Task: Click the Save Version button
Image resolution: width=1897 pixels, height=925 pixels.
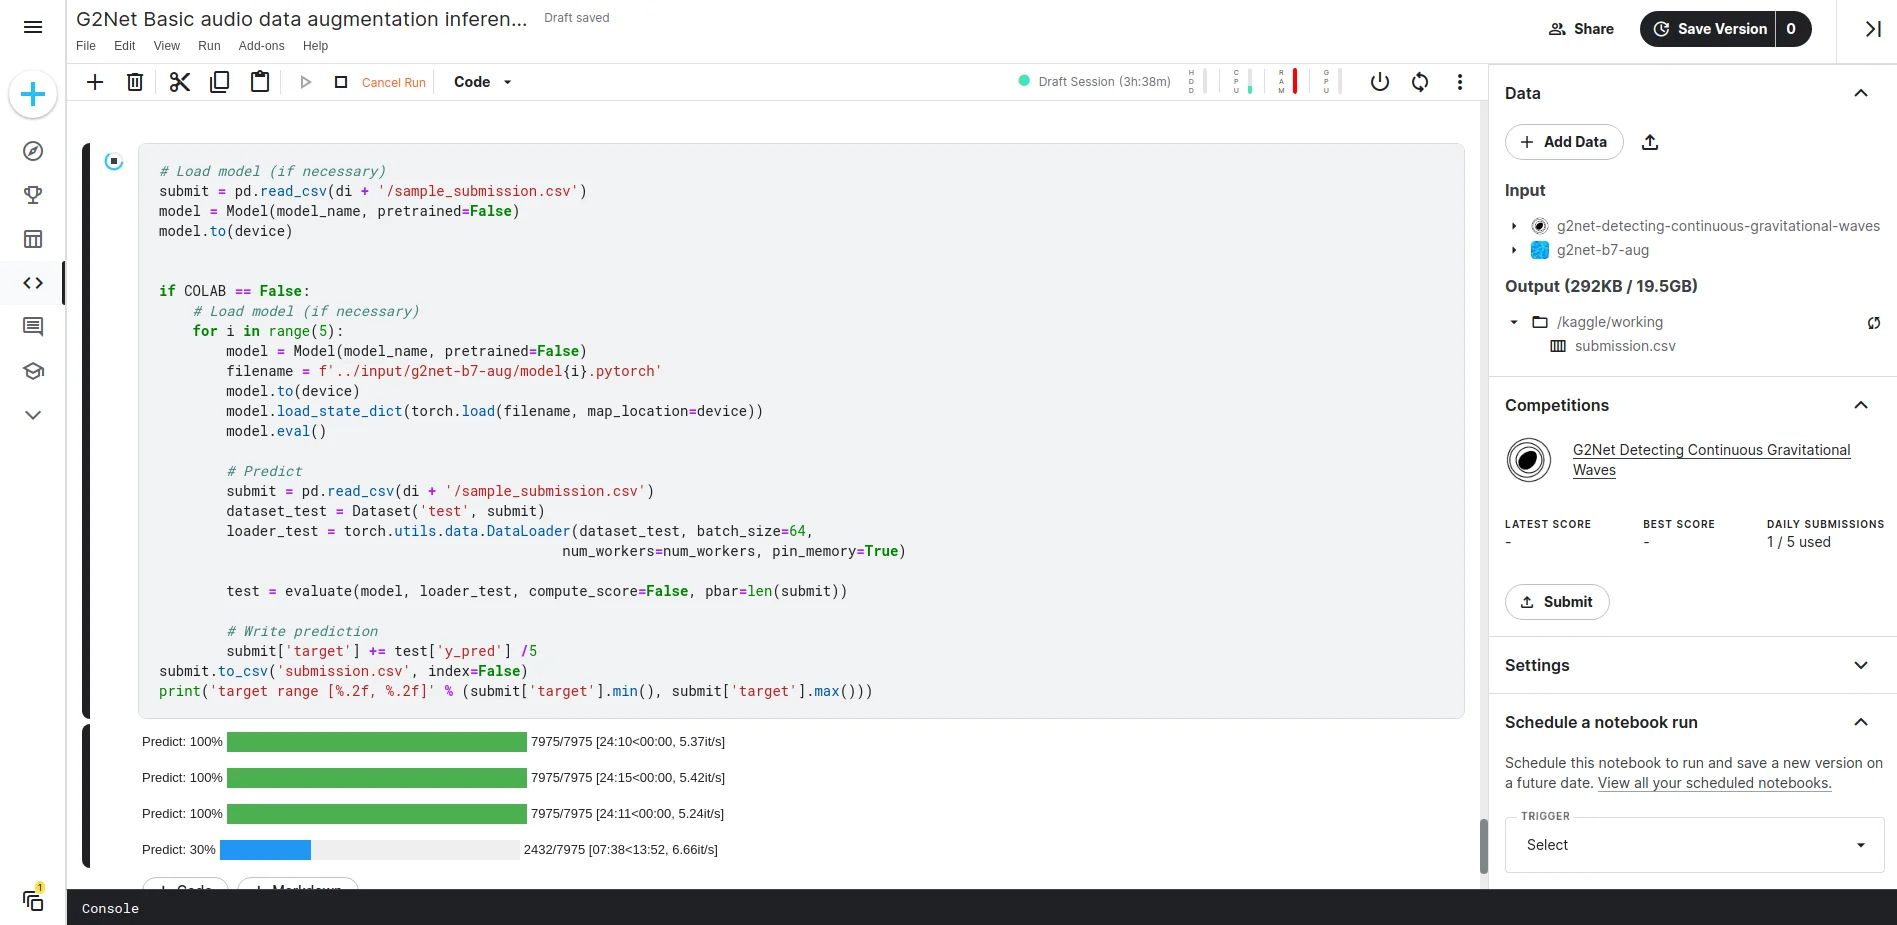Action: click(x=1709, y=29)
